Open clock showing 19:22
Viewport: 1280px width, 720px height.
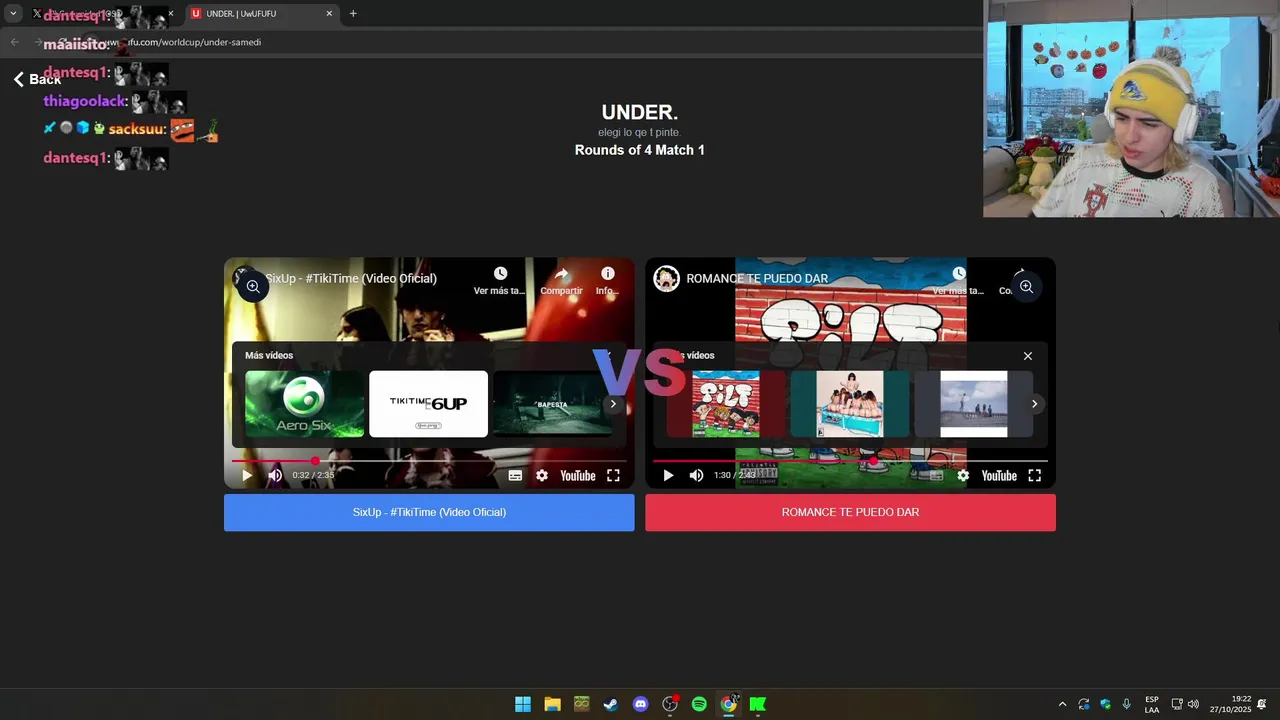click(1230, 704)
